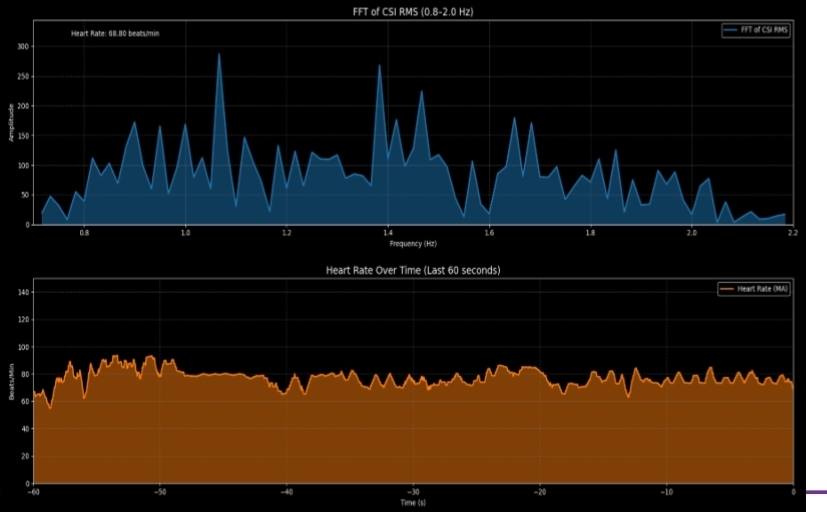Click the 'Beats/Min' y-axis label

pos(13,383)
